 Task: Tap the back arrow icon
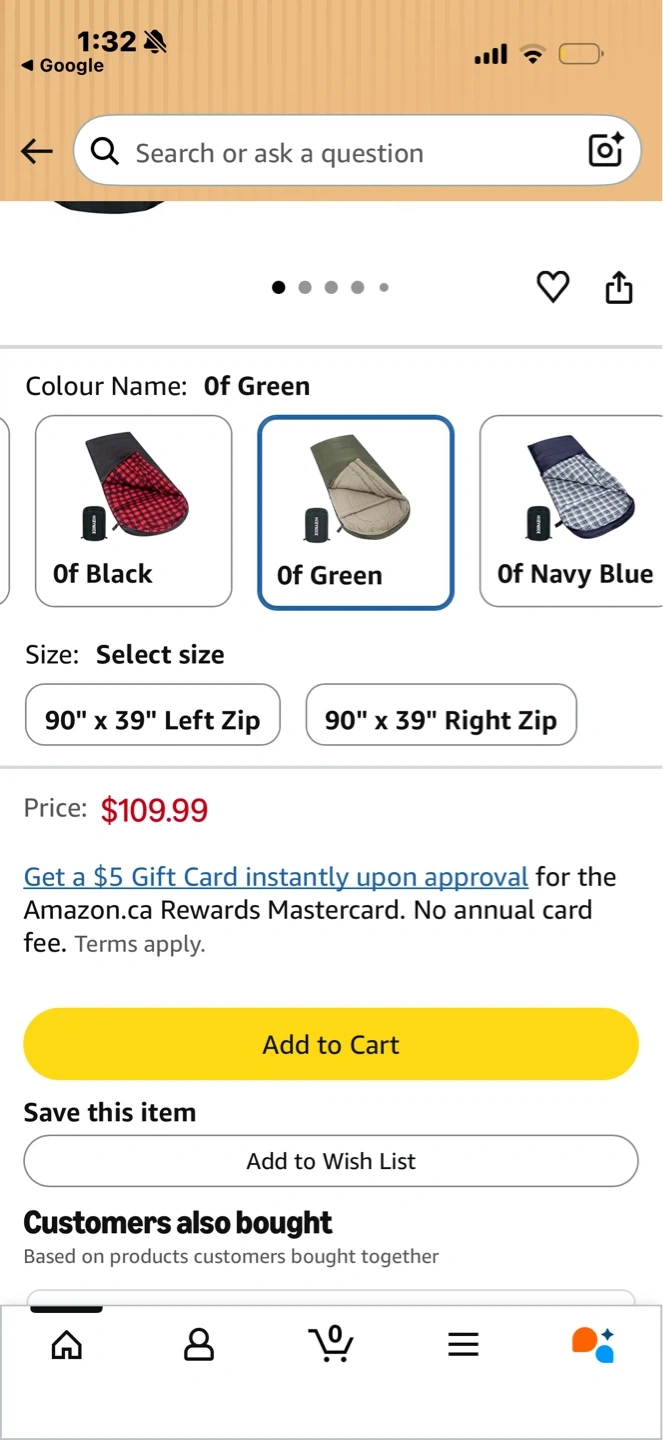(x=37, y=152)
